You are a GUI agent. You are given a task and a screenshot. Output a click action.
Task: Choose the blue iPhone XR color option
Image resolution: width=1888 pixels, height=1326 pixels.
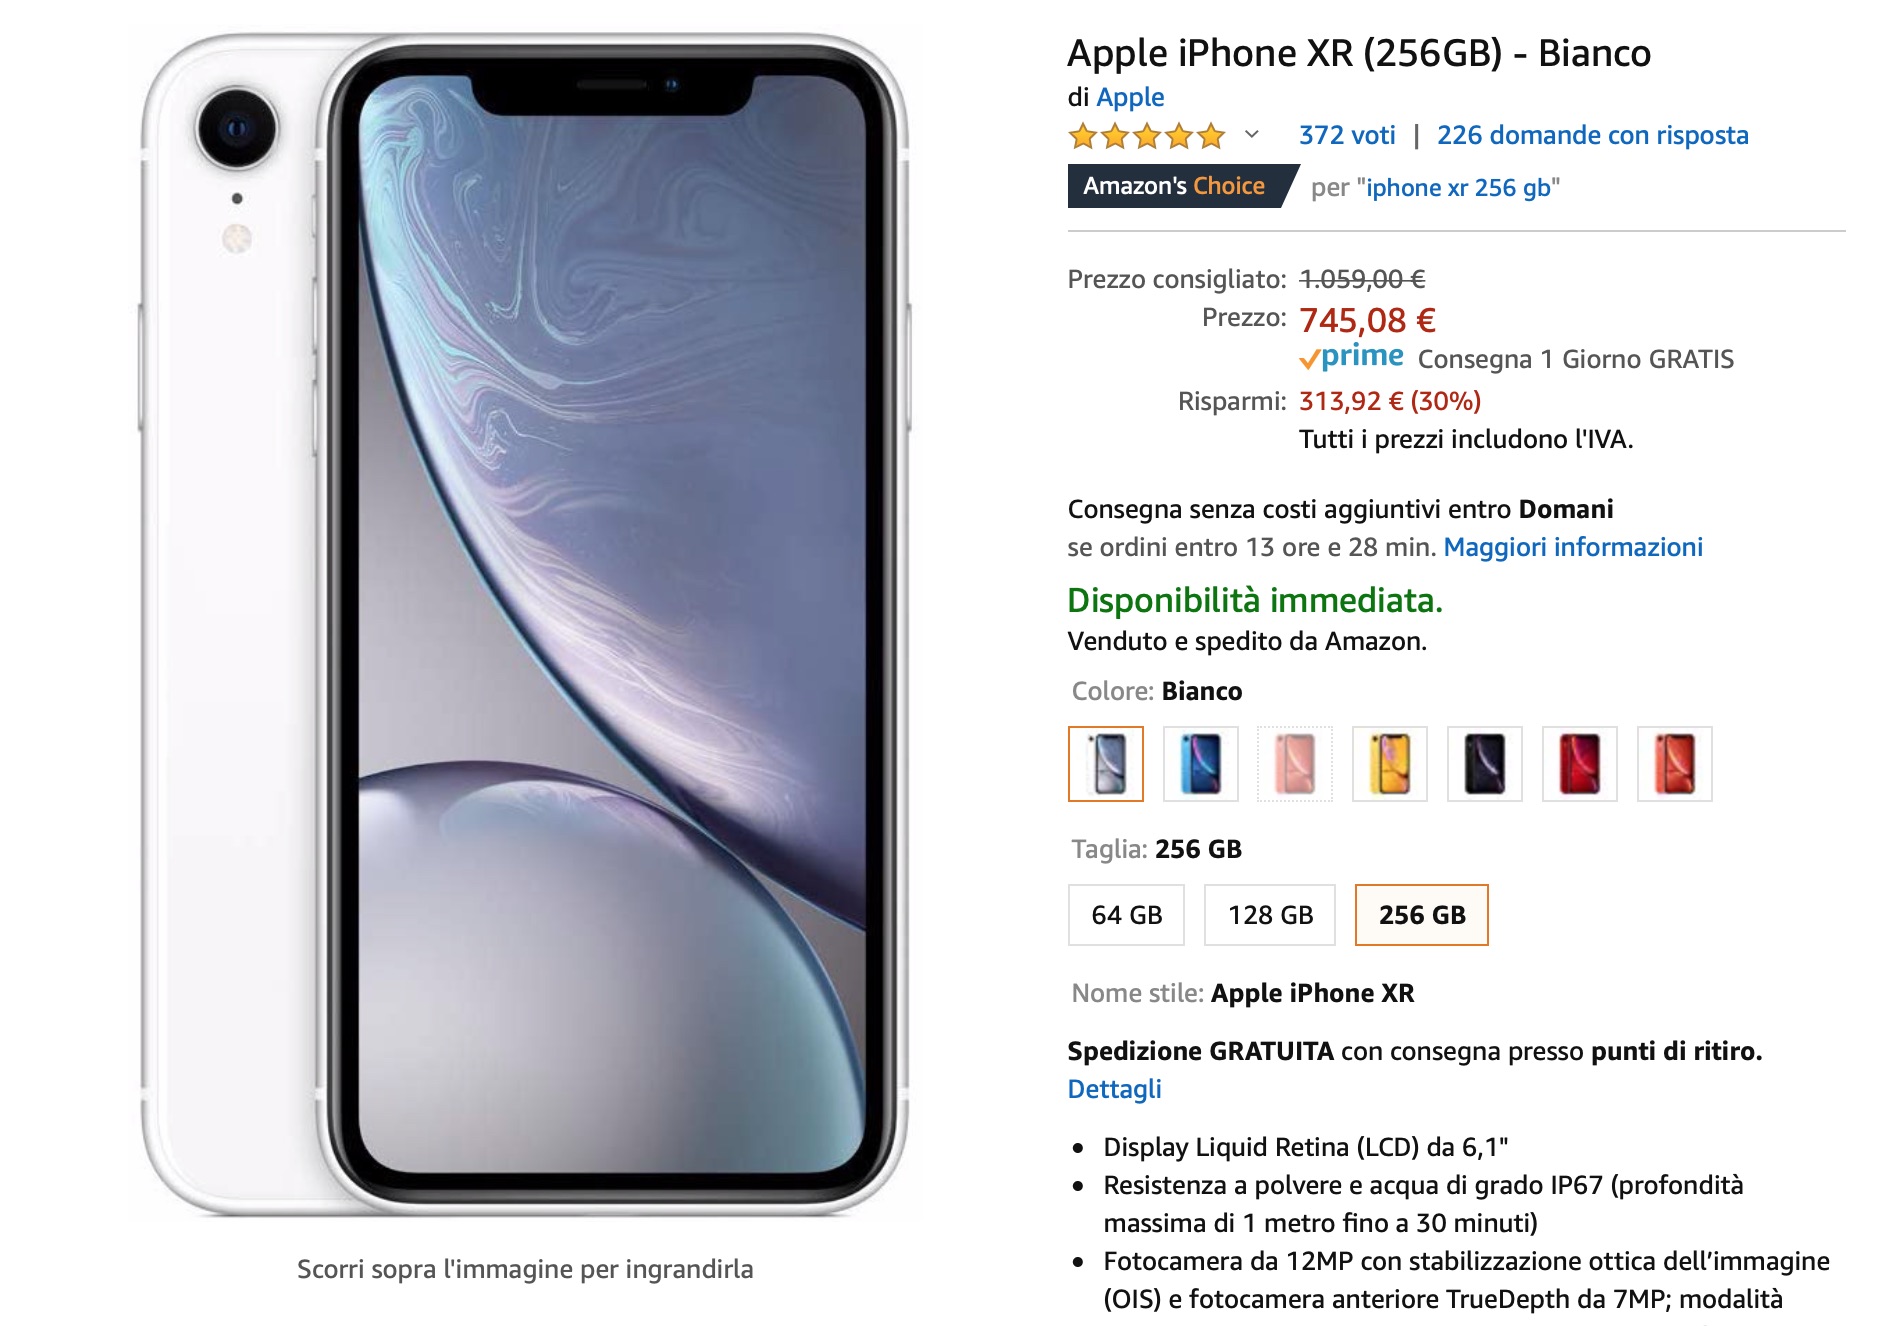tap(1200, 764)
